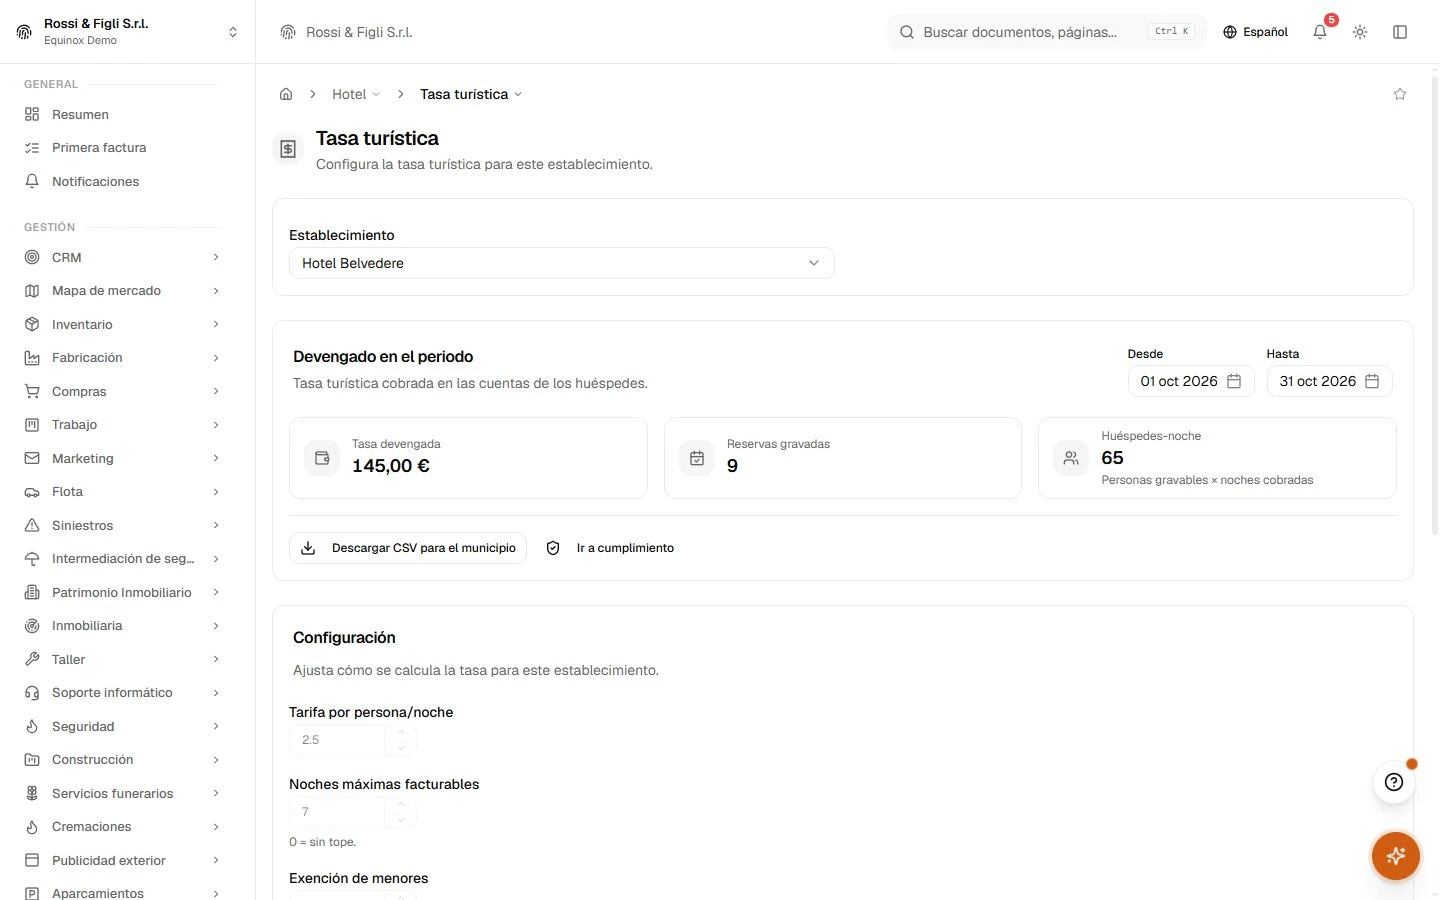Open the Establecimiento dropdown Hotel Belvedere
This screenshot has height=900, width=1440.
[561, 263]
